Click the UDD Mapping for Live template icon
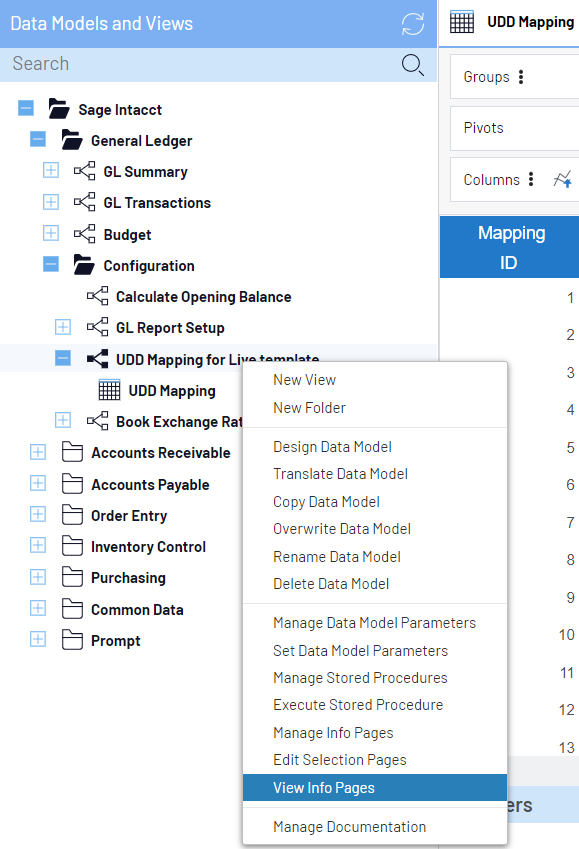Screen dimensions: 579x849 click(x=97, y=358)
